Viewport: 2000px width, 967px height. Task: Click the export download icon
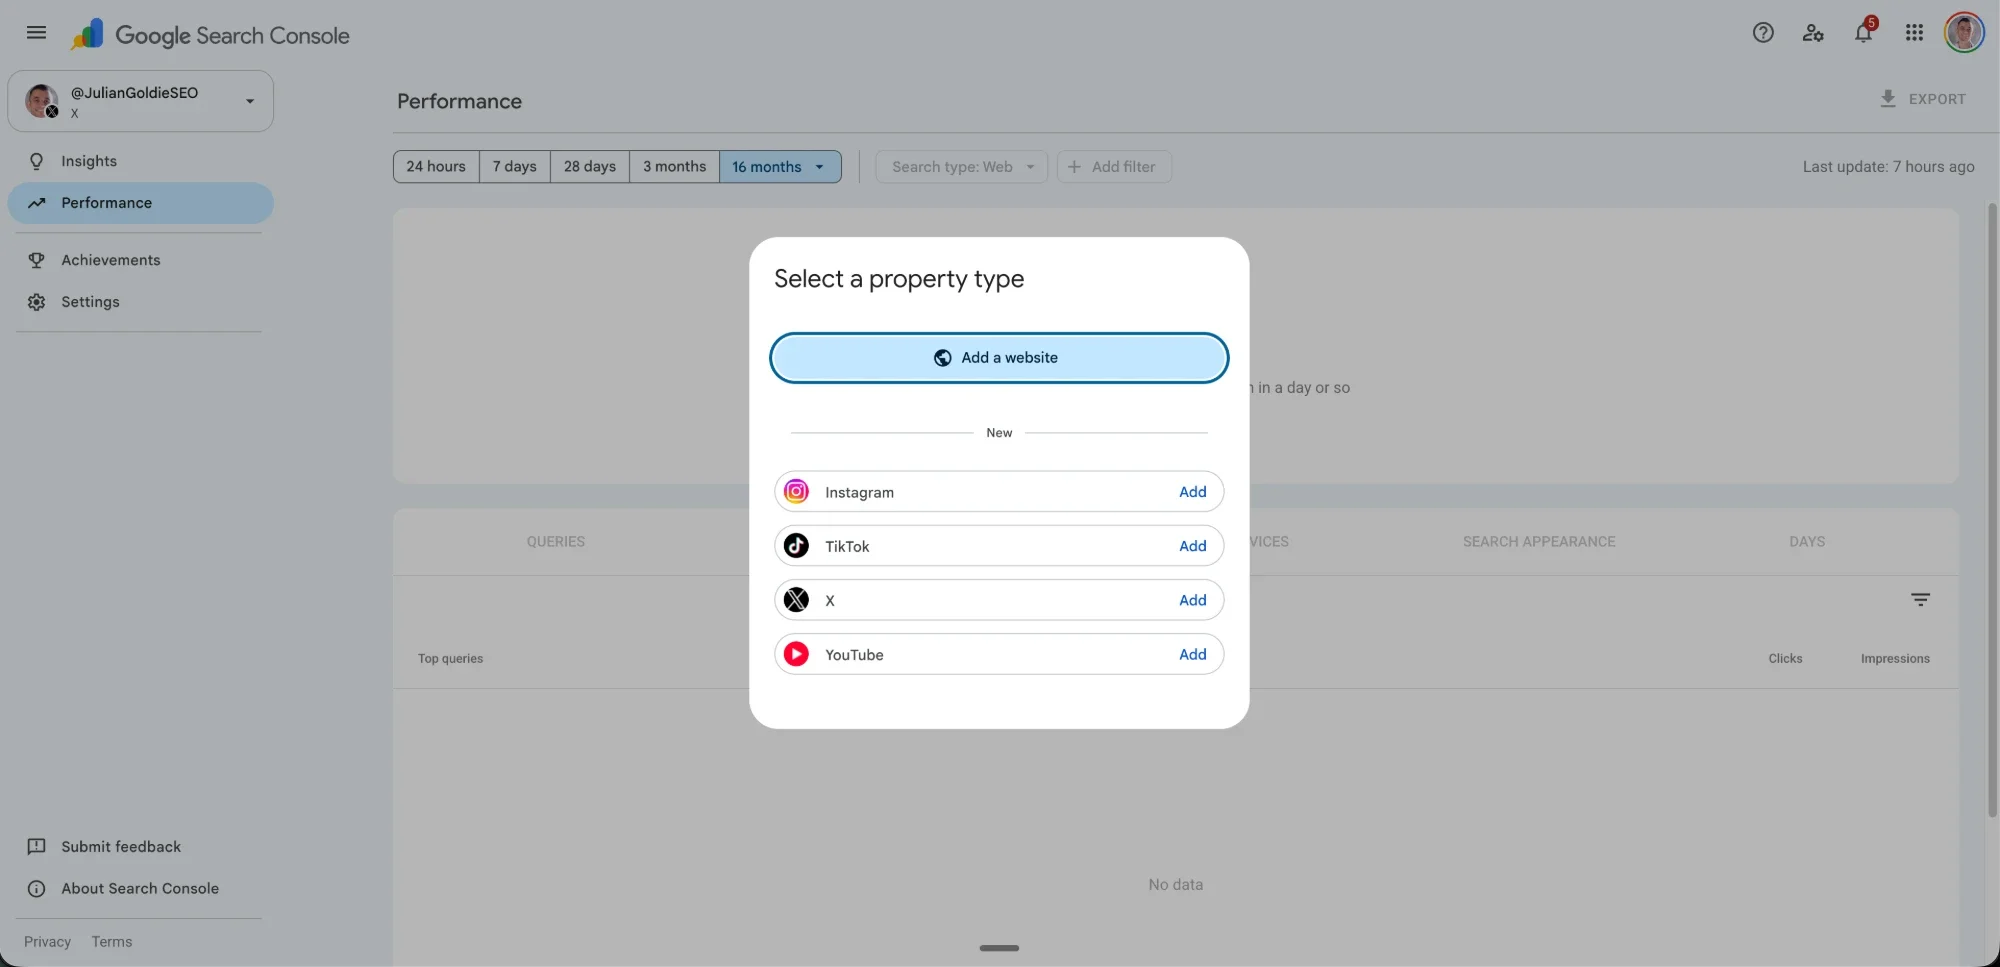(x=1888, y=99)
